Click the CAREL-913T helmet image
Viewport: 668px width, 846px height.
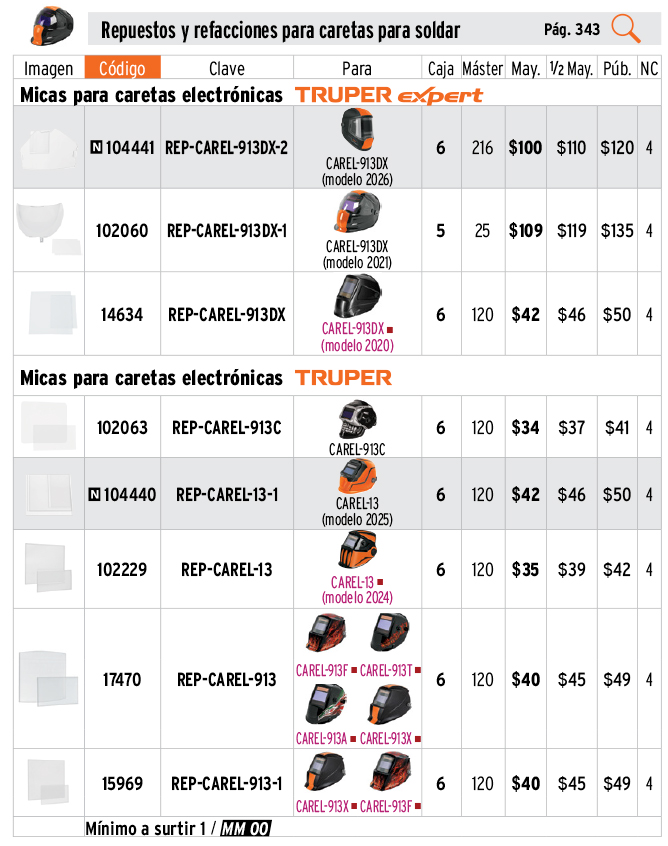pos(389,634)
